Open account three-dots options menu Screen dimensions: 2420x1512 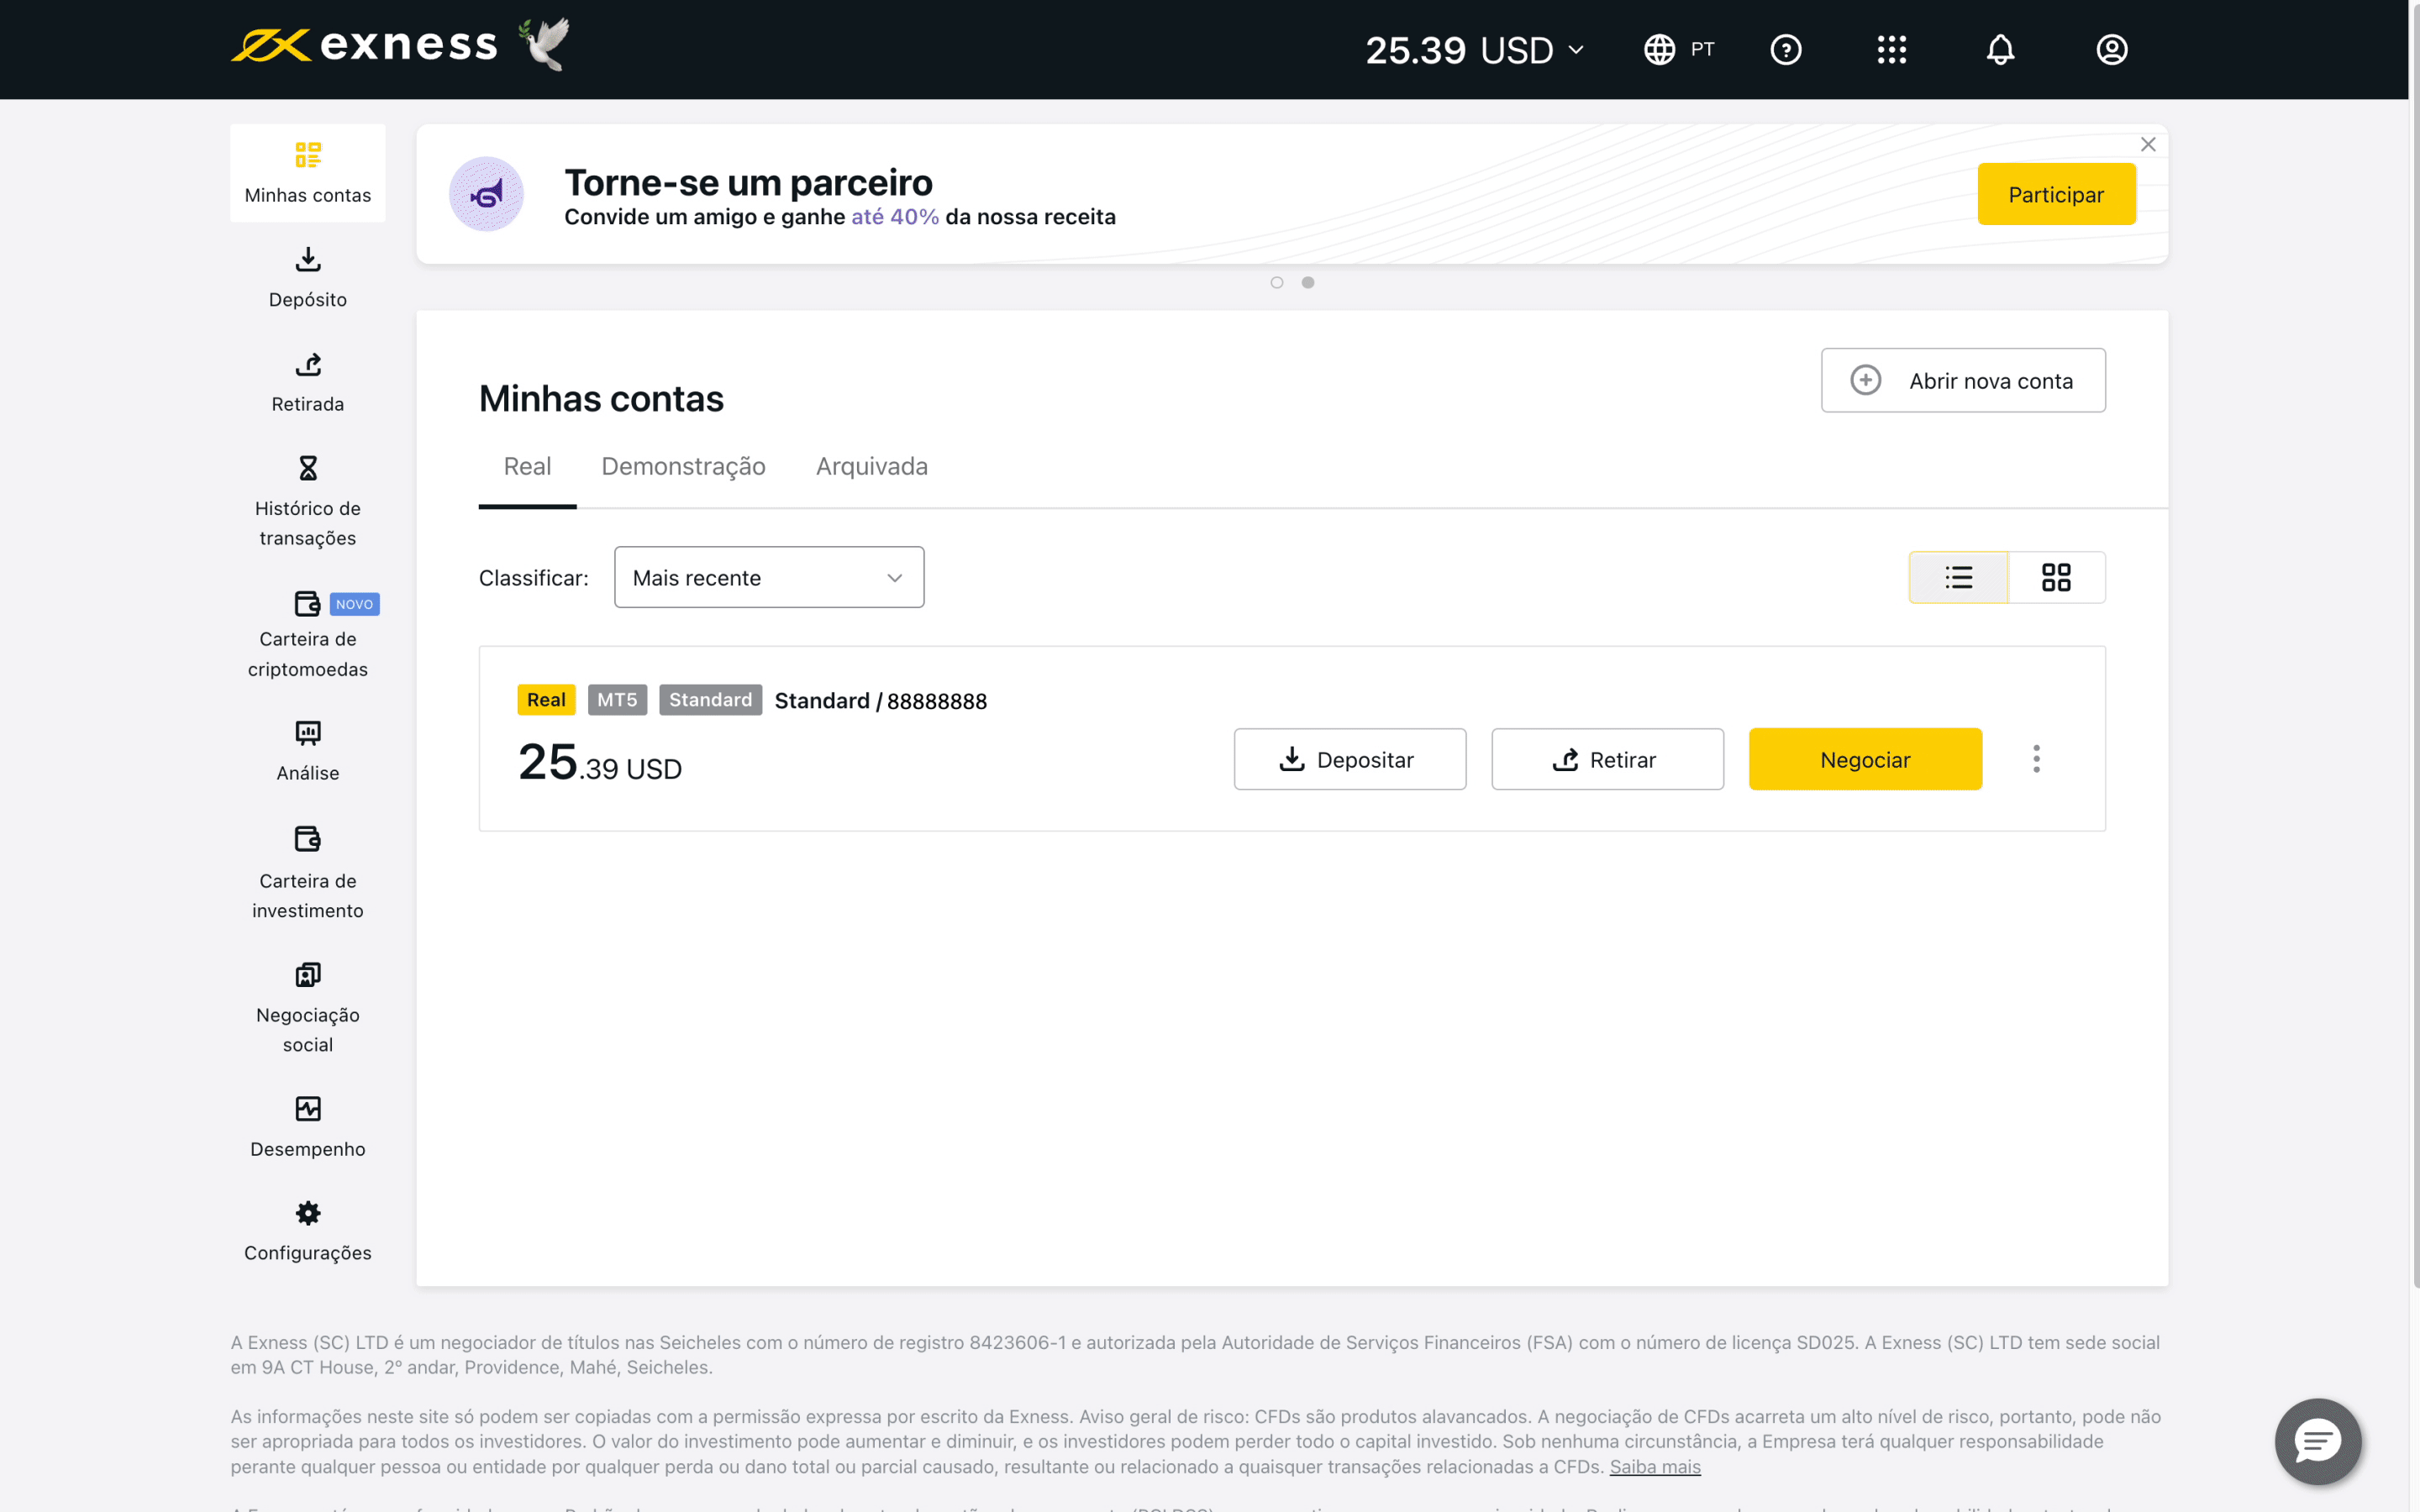point(2036,759)
